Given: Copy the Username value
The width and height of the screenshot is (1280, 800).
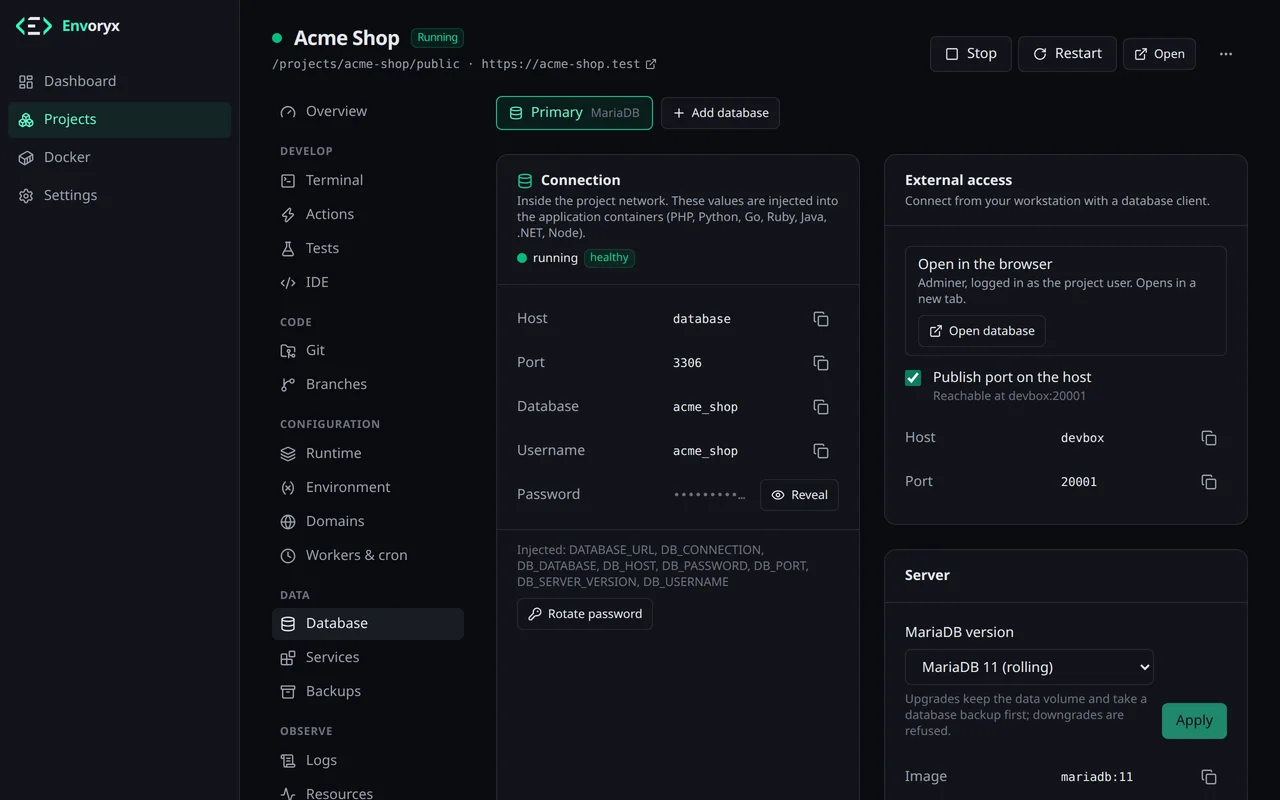Looking at the screenshot, I should pos(821,451).
